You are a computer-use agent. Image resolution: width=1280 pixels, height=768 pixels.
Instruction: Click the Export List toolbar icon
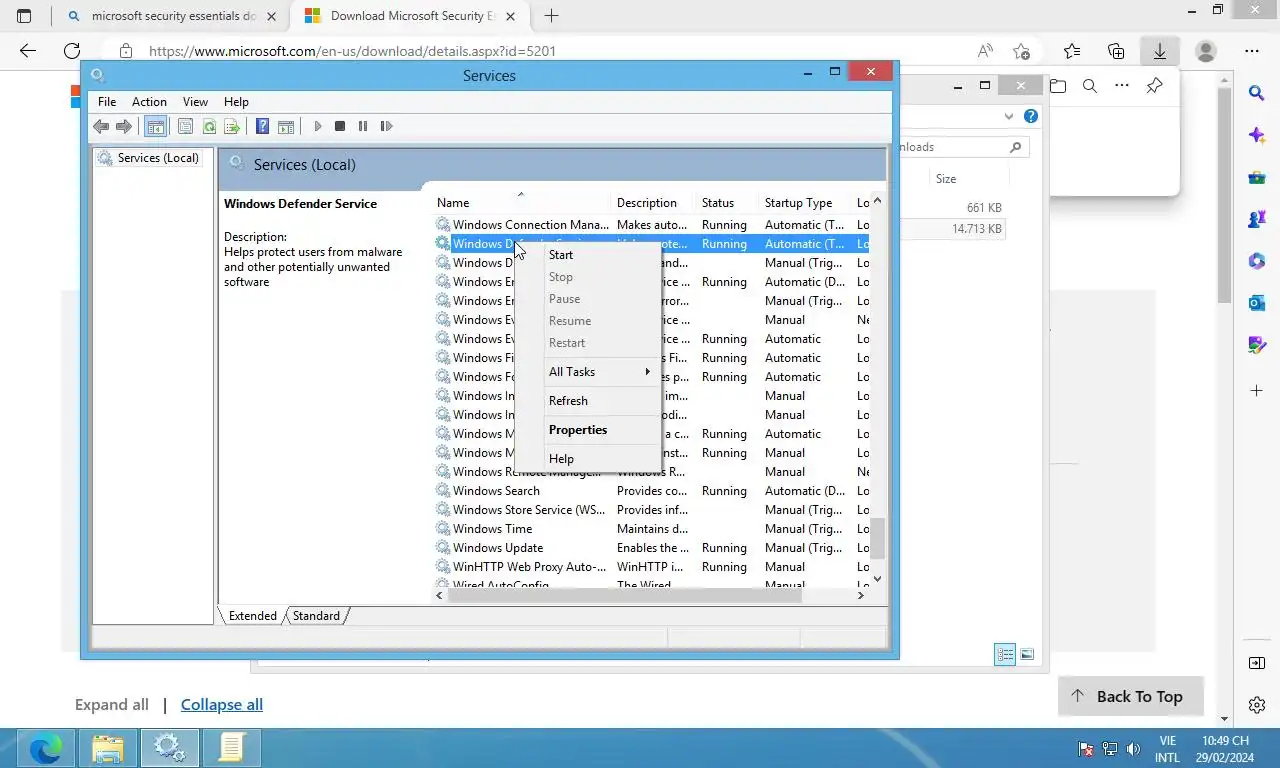click(232, 126)
